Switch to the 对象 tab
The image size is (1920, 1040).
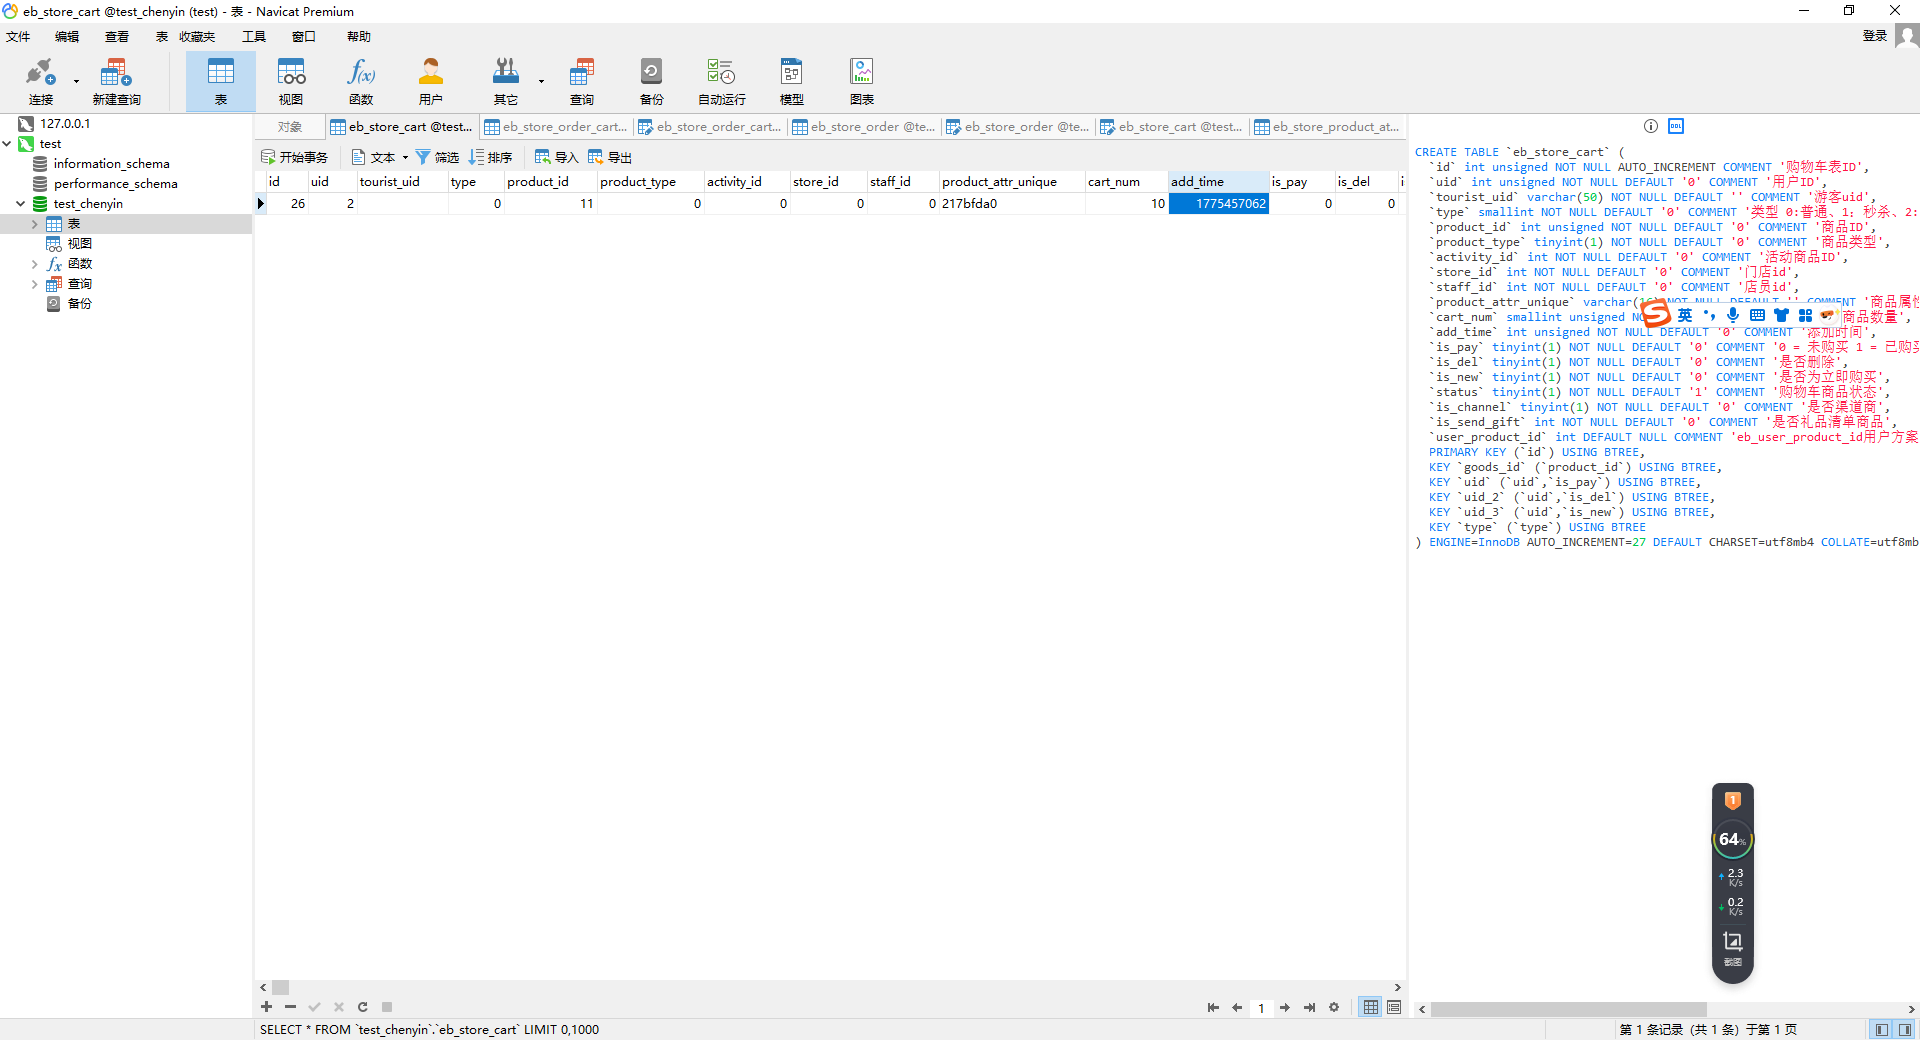pyautogui.click(x=290, y=127)
